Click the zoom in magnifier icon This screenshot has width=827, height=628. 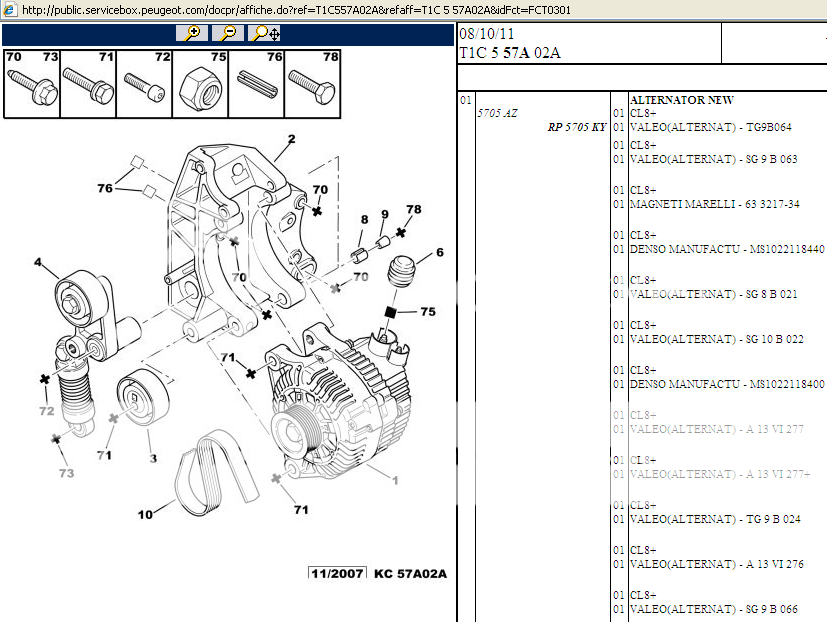(192, 33)
